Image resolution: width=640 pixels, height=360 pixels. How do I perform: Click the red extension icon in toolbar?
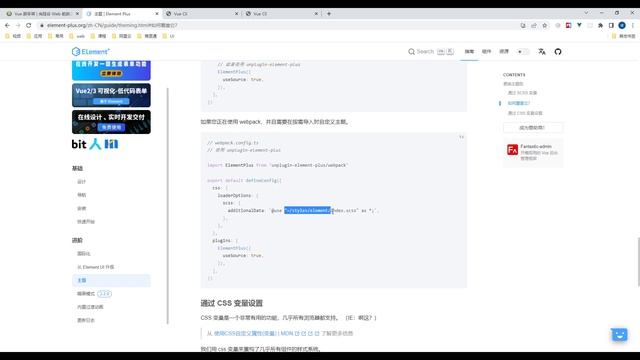[x=568, y=25]
